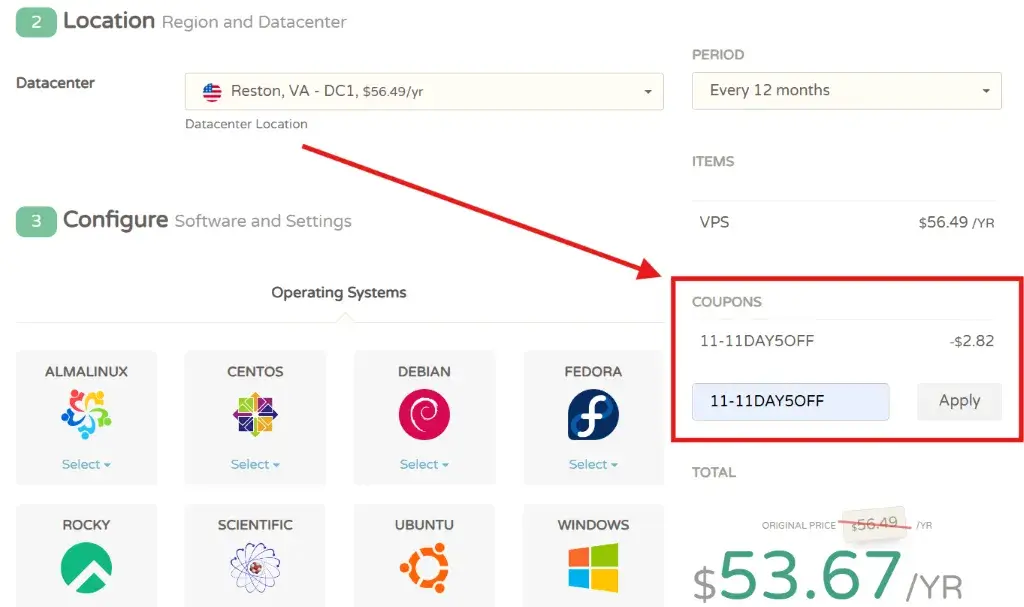Click the applied 11-11DAY5OFF coupon entry
The width and height of the screenshot is (1024, 607).
[757, 341]
